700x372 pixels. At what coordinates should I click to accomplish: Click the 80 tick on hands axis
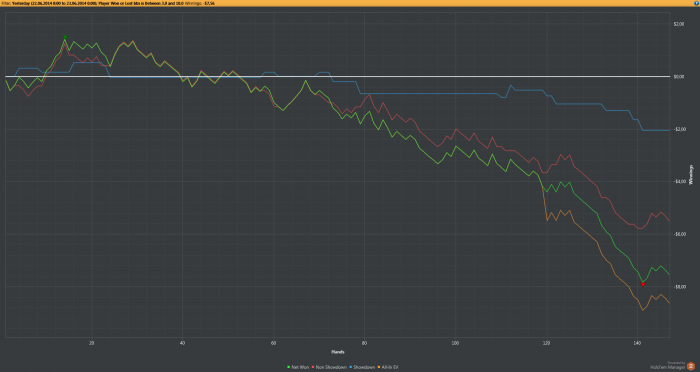click(364, 343)
